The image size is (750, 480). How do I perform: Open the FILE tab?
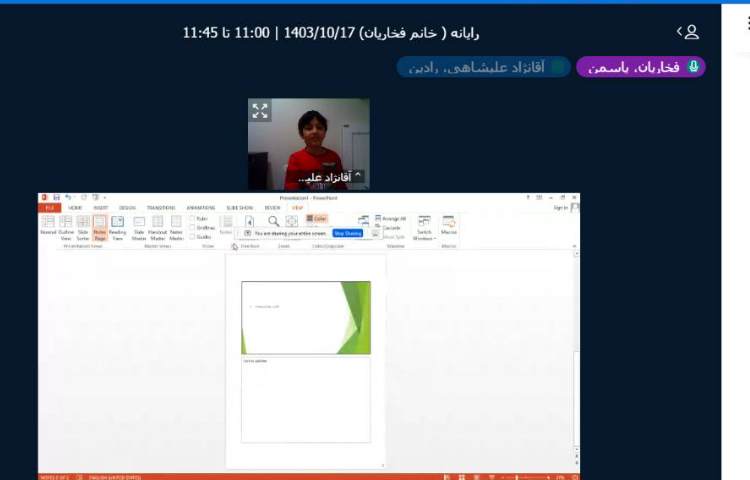point(49,208)
